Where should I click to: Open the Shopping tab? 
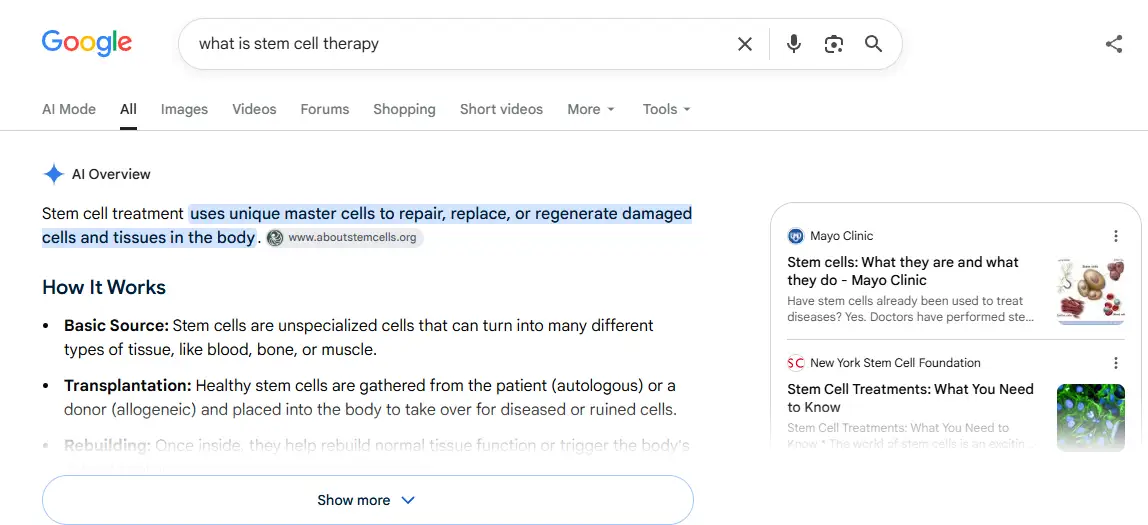(404, 109)
